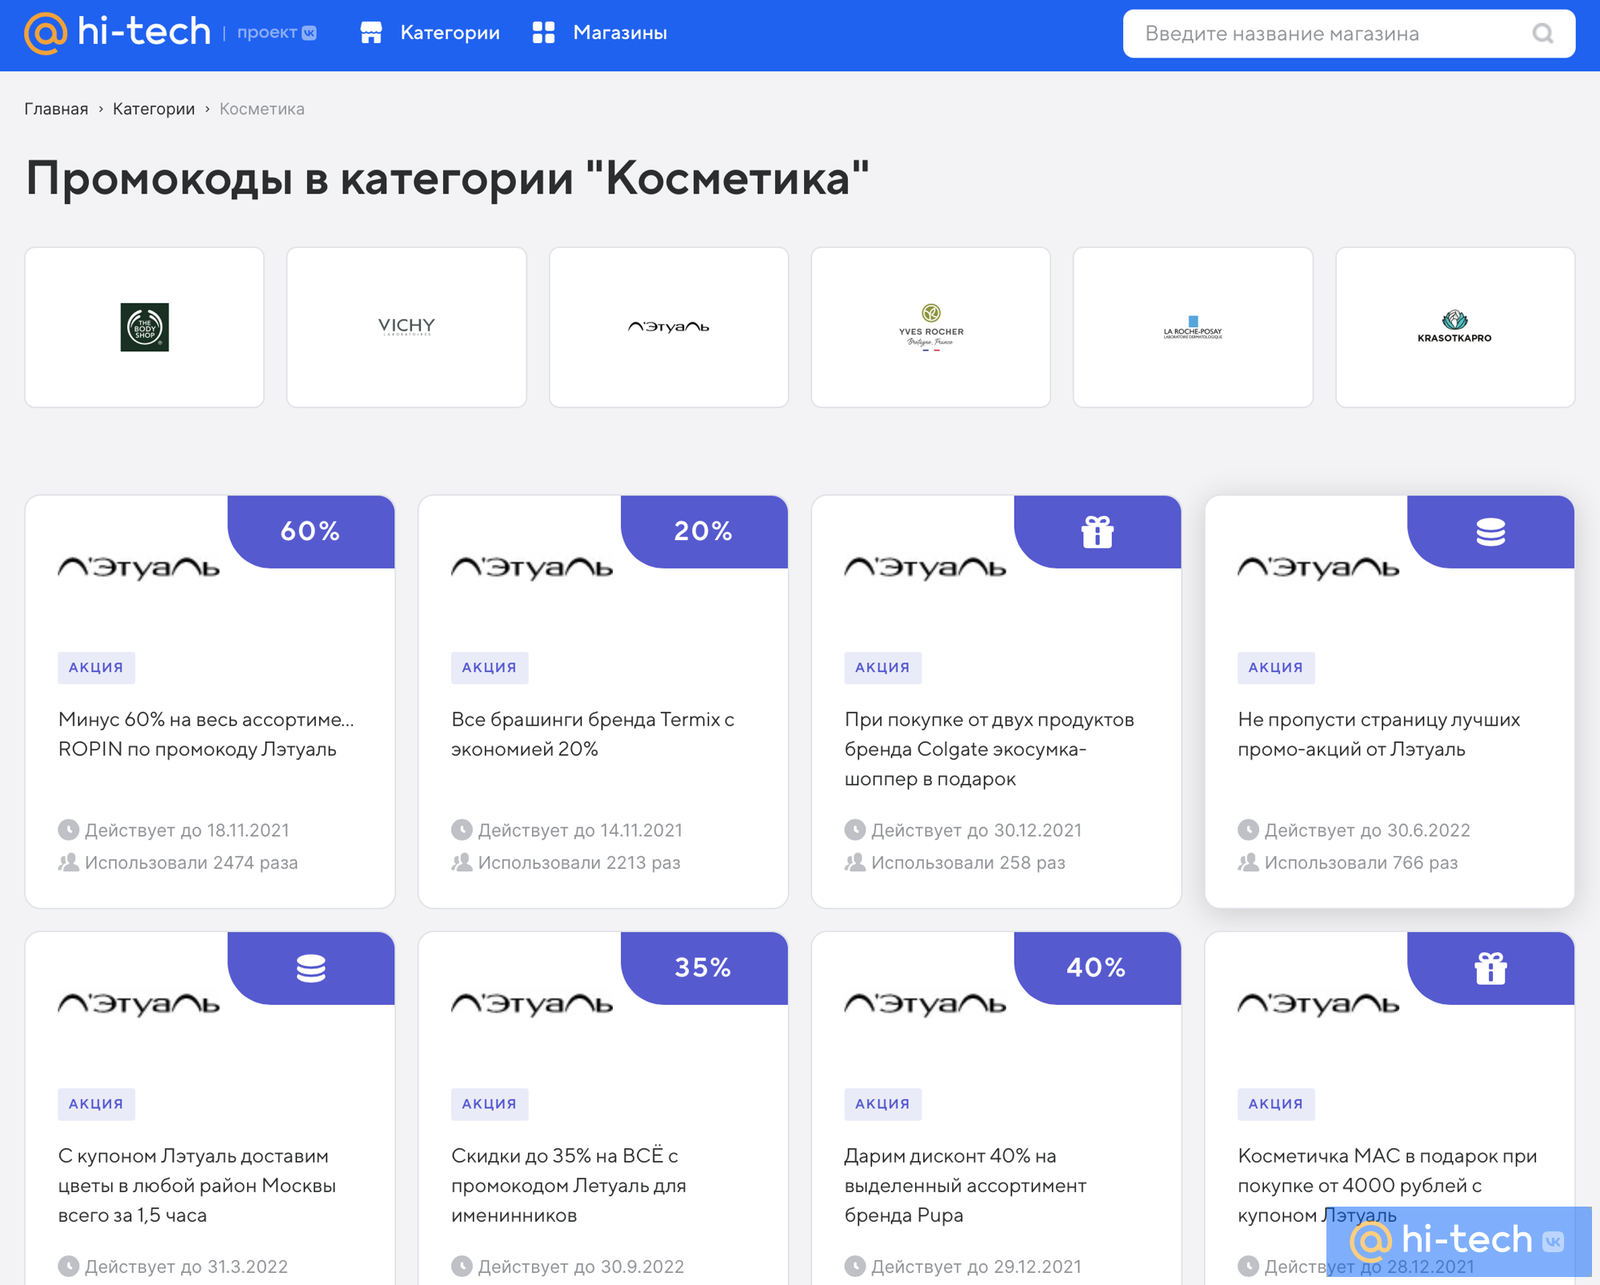Click clock icon beside Действует до 30.12.2021

pyautogui.click(x=855, y=830)
